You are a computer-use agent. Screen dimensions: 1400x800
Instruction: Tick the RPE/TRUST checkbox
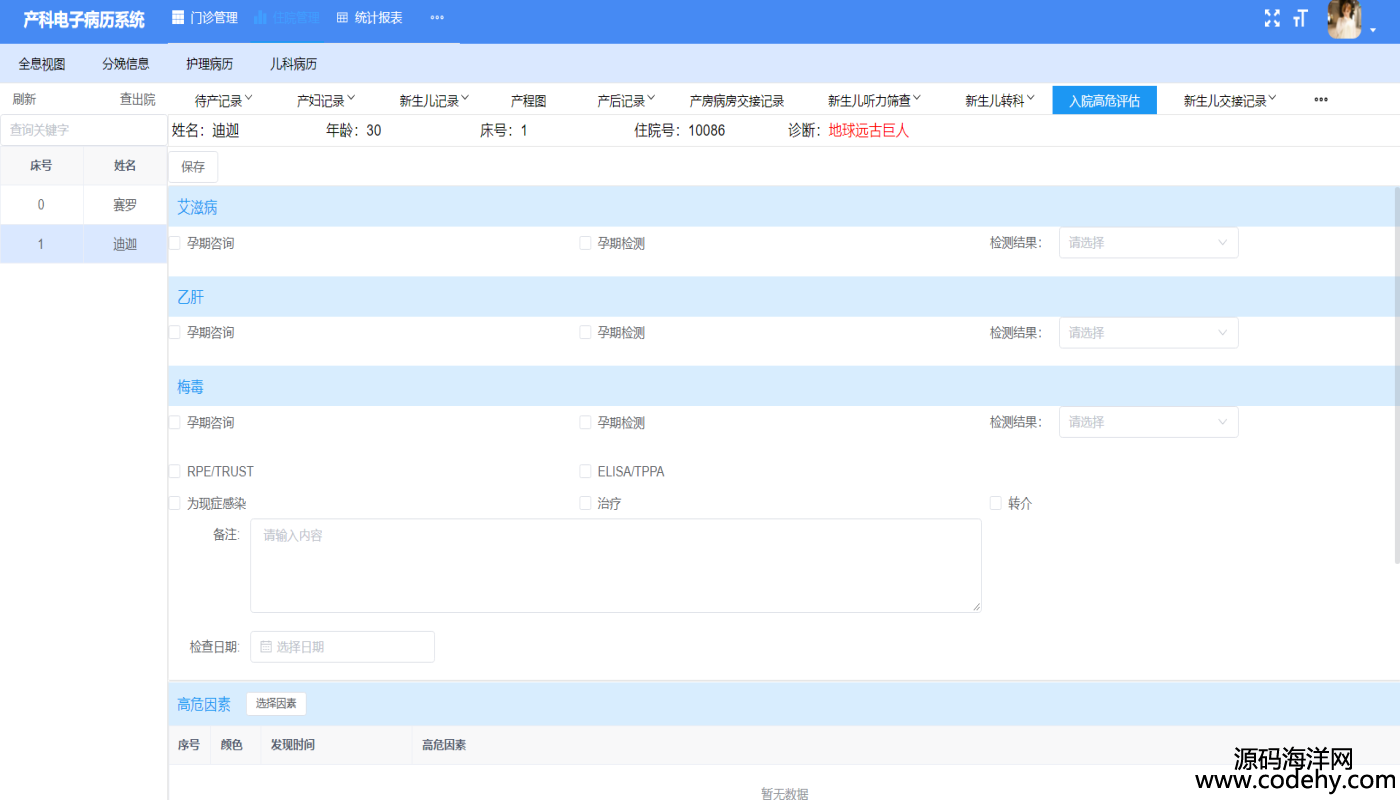coord(175,471)
